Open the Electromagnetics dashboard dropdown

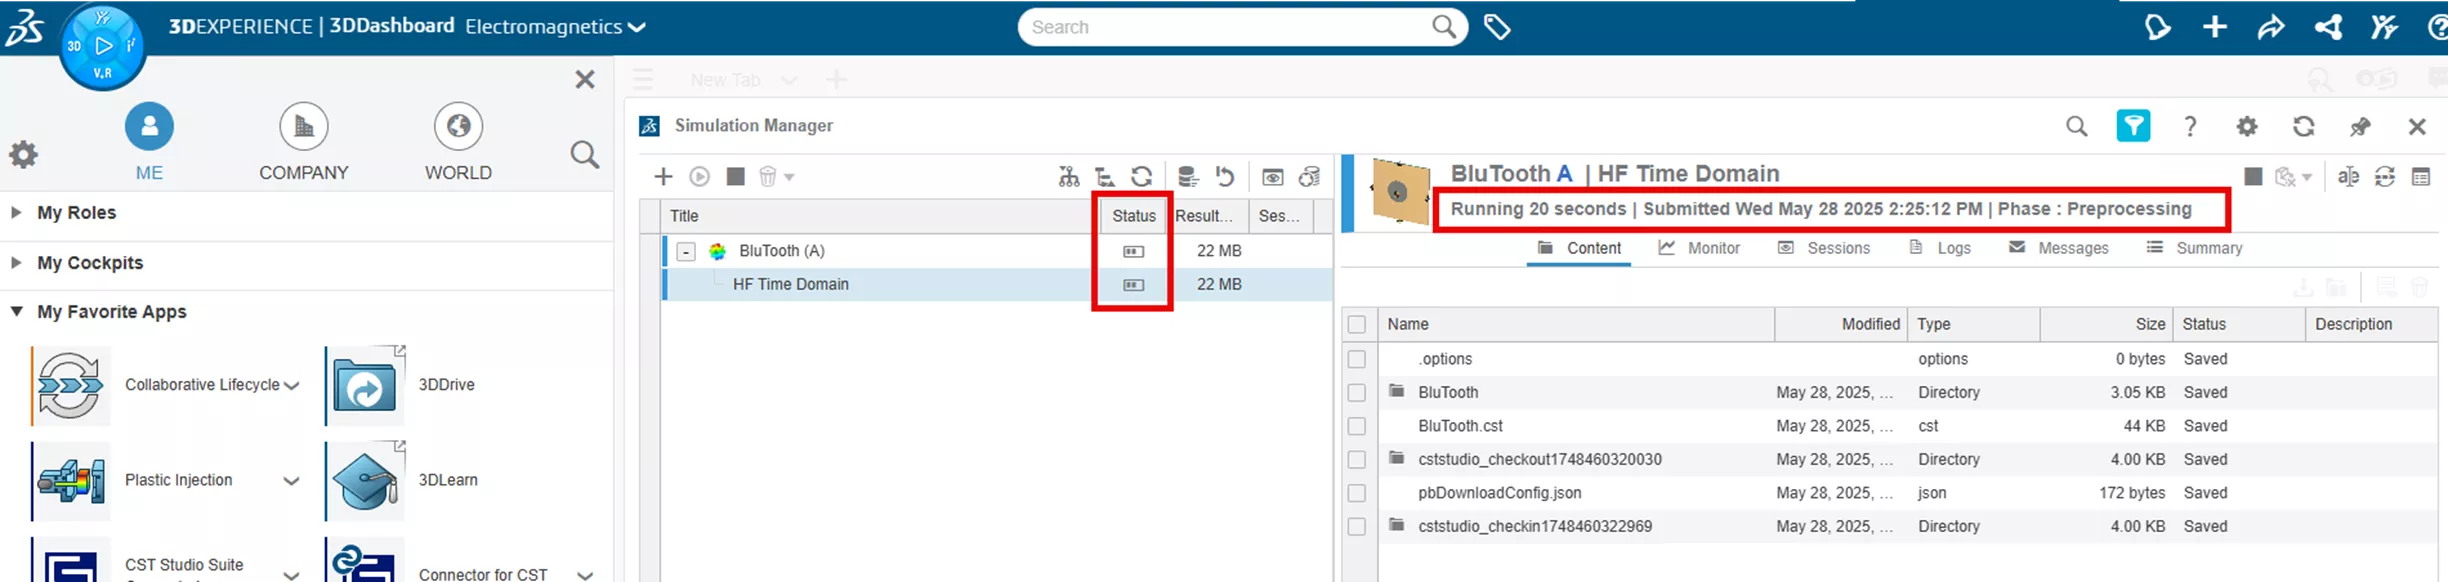(555, 27)
